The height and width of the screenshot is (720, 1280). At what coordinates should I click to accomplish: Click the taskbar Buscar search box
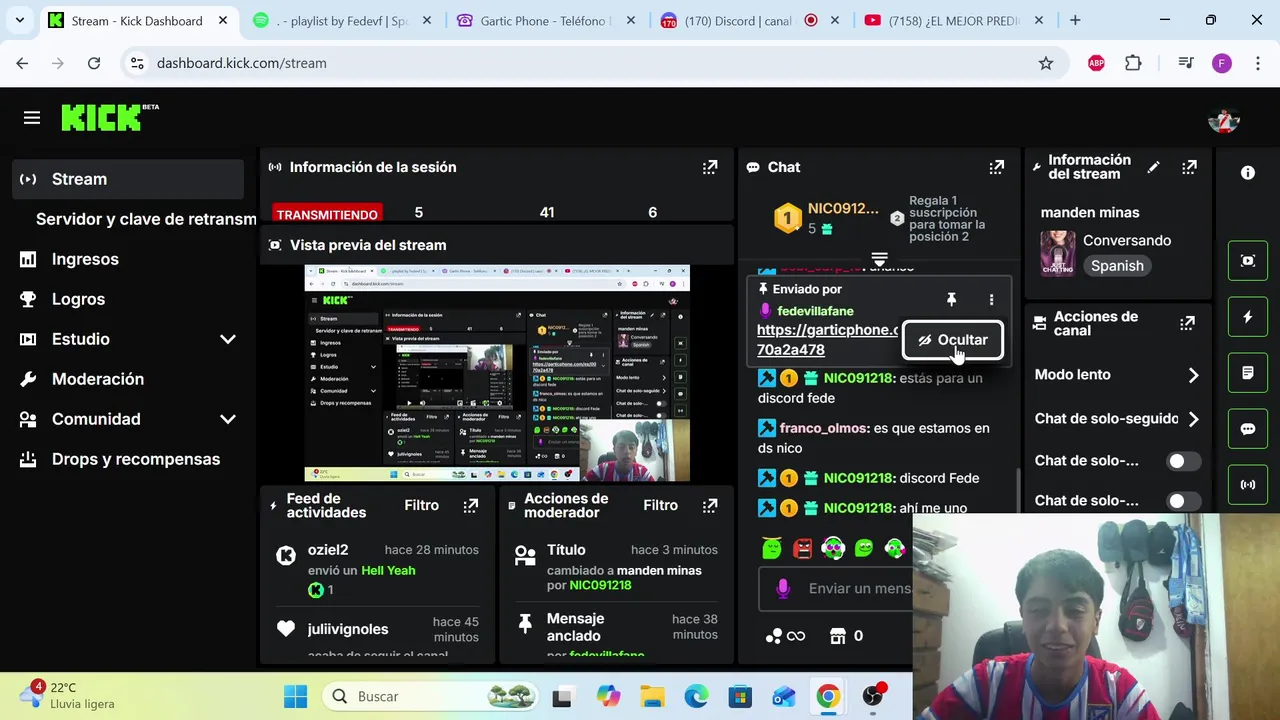coord(432,696)
